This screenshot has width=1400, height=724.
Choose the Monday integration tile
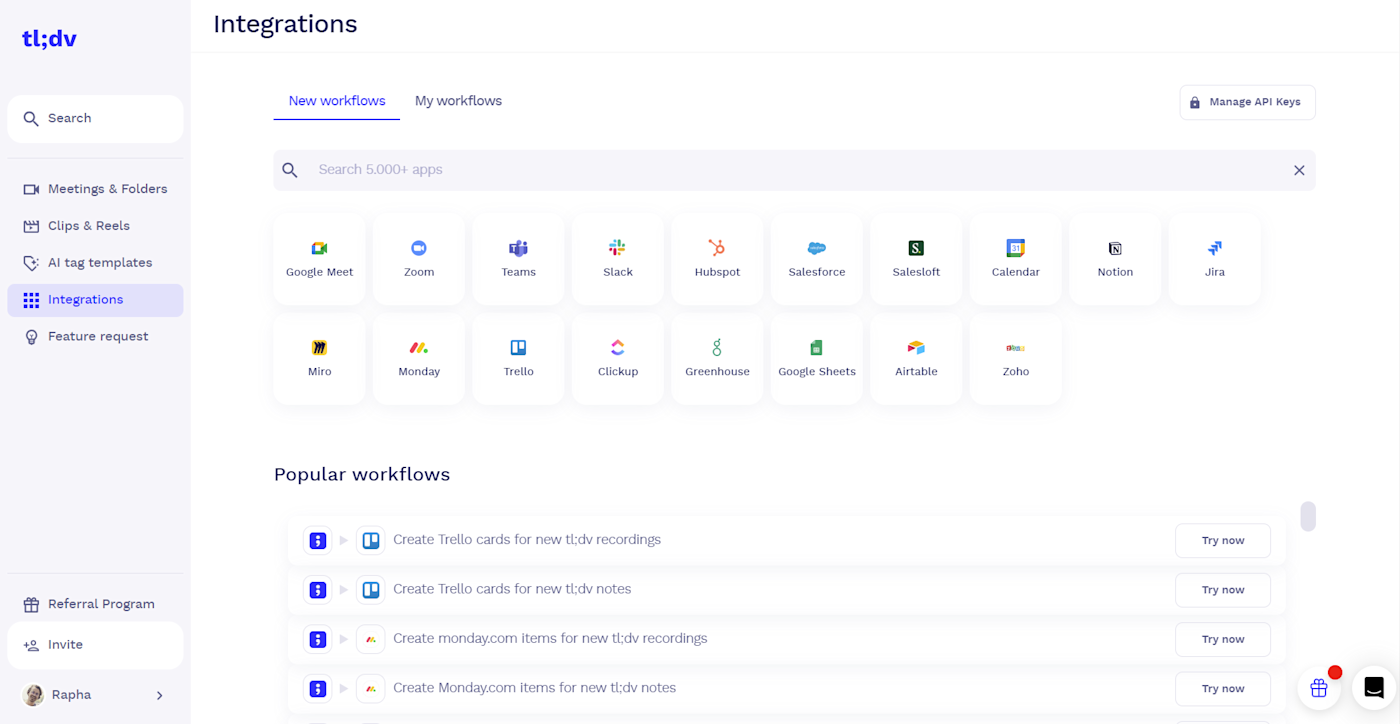[x=419, y=359]
